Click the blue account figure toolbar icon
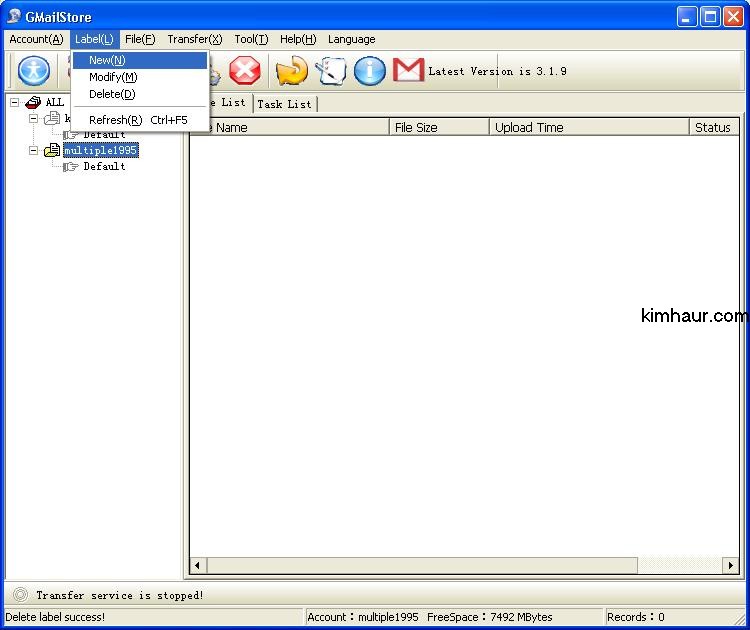Viewport: 750px width, 630px height. [x=35, y=71]
